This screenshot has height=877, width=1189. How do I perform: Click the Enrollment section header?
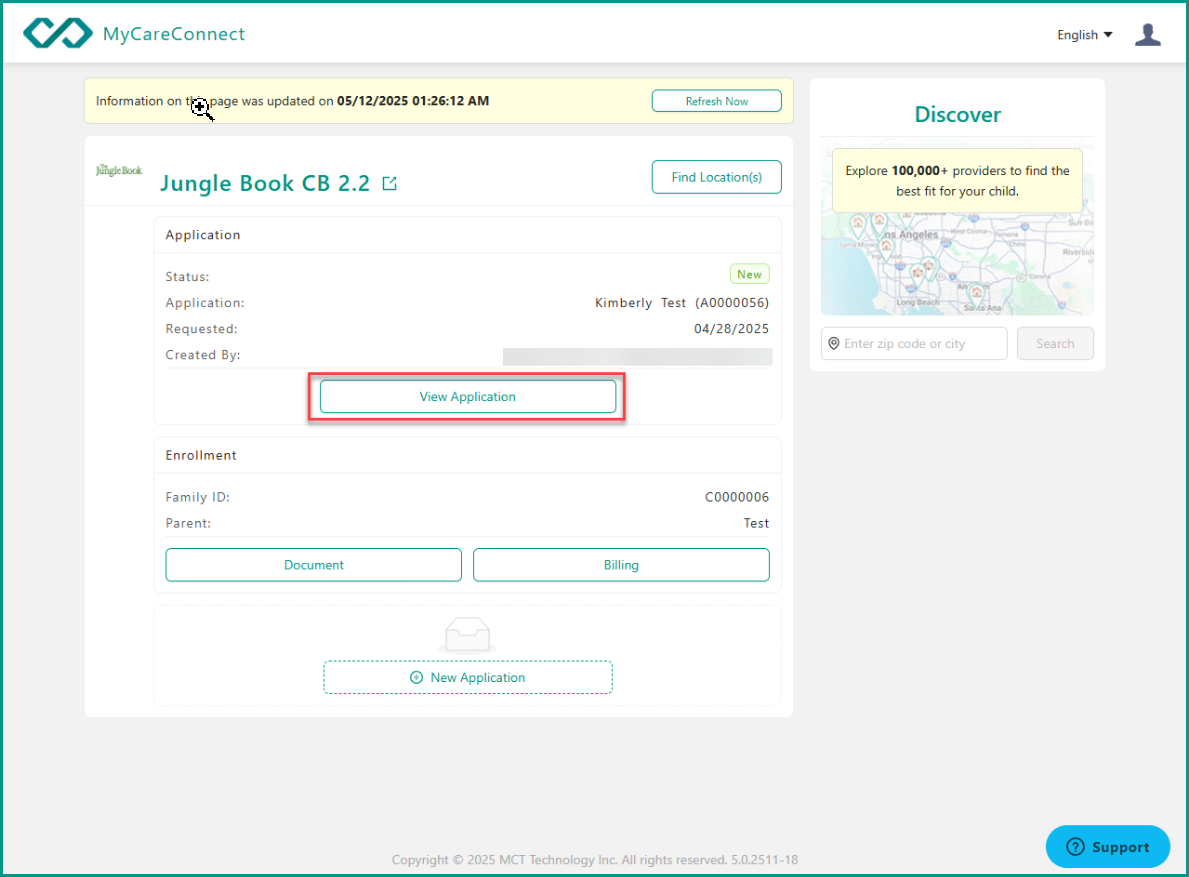tap(201, 456)
